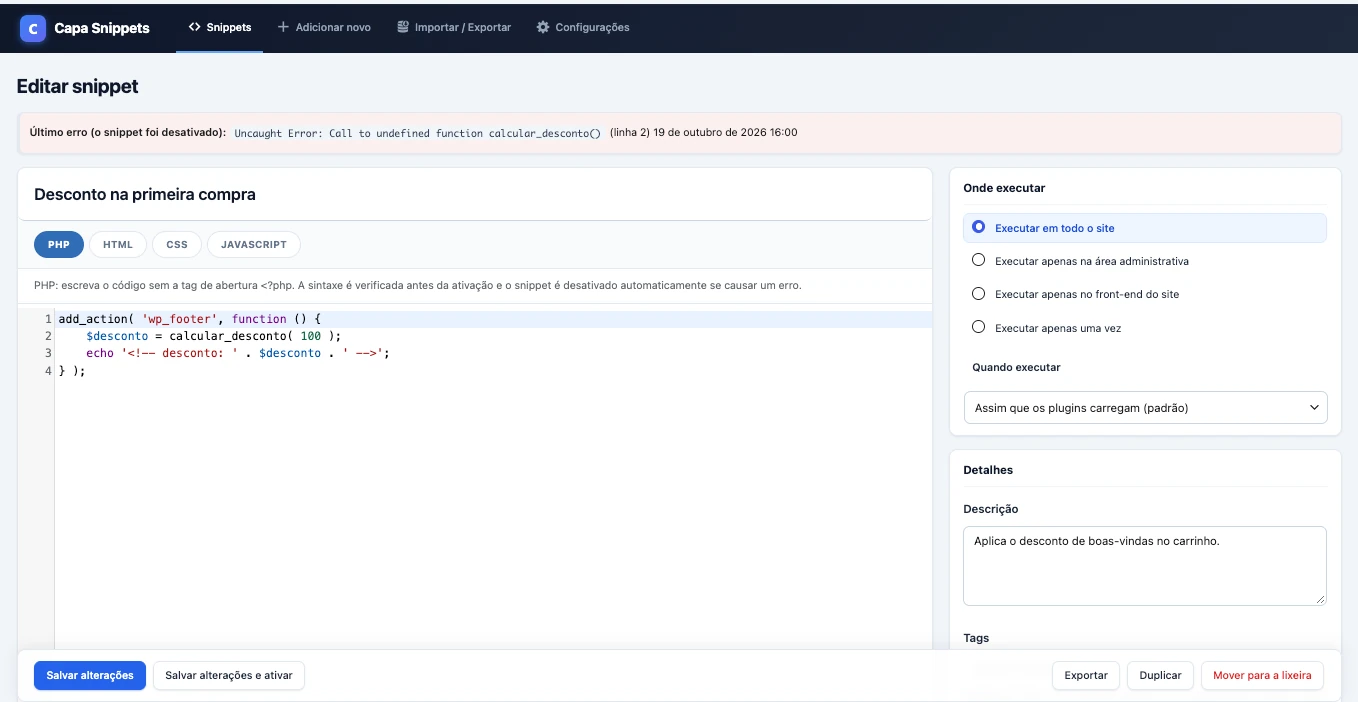
Task: Click line number 4 in the gutter
Action: point(48,371)
